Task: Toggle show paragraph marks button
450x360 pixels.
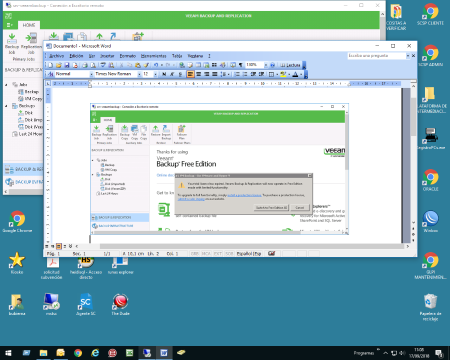Action: (240, 65)
